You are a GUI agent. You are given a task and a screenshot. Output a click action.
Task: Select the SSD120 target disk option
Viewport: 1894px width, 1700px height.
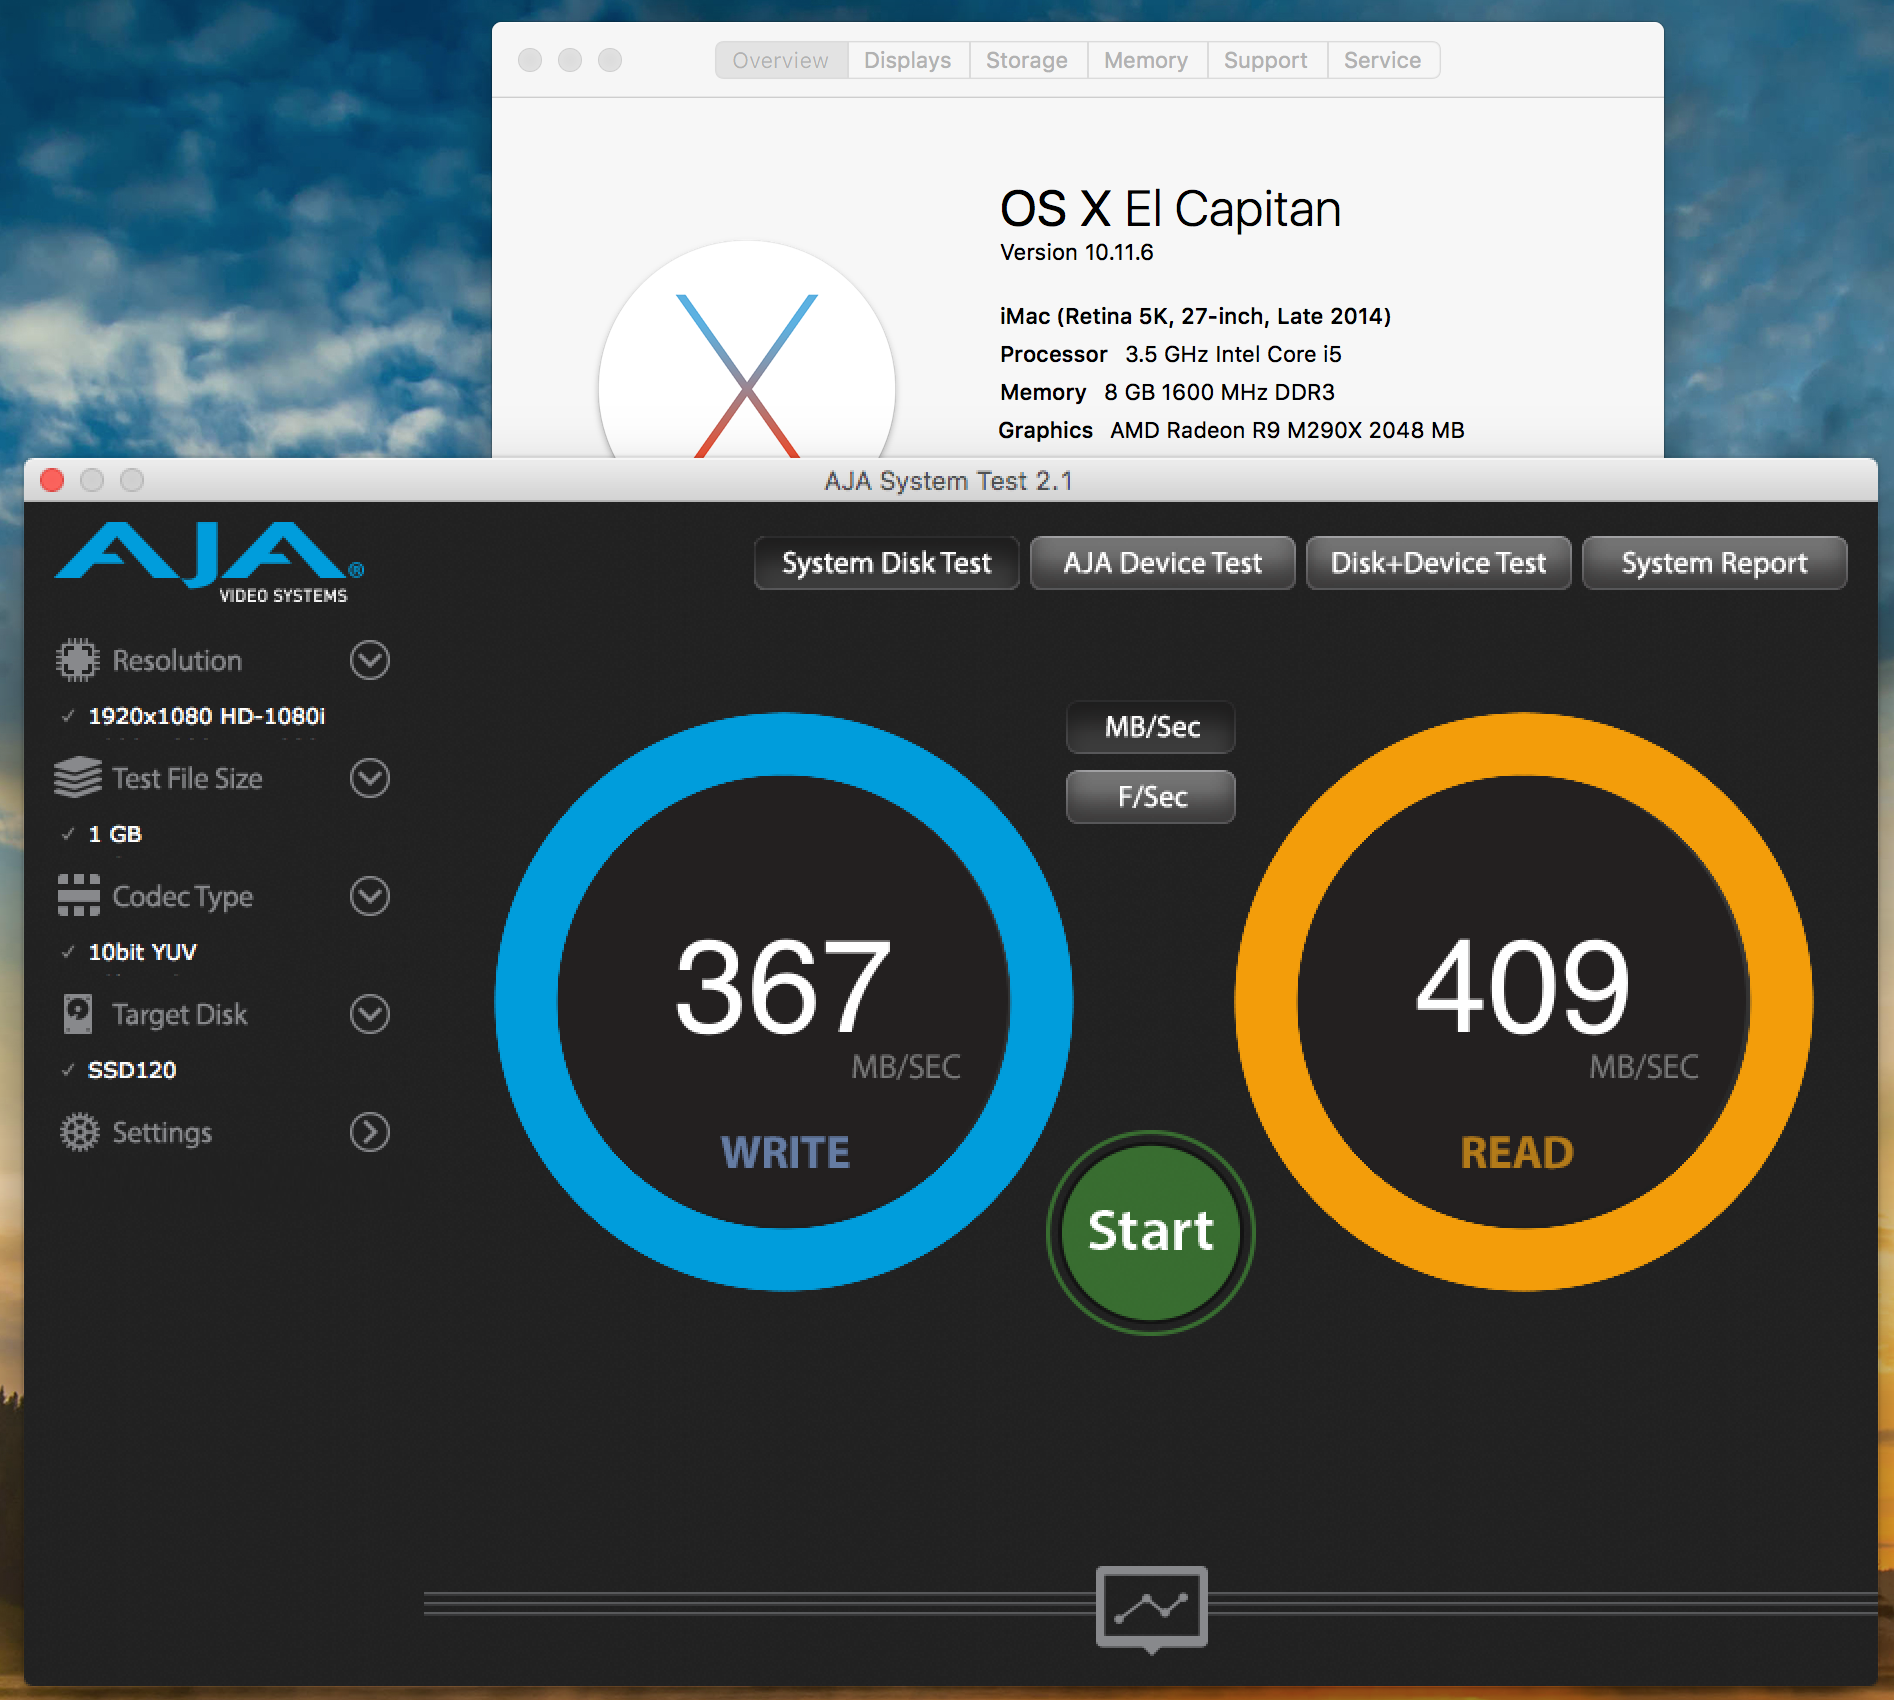(x=131, y=1070)
